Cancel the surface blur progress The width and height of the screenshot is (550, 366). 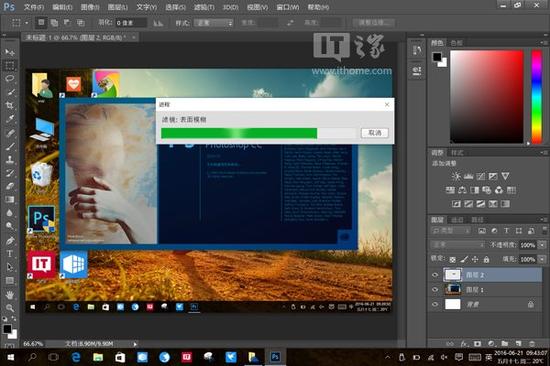[375, 133]
